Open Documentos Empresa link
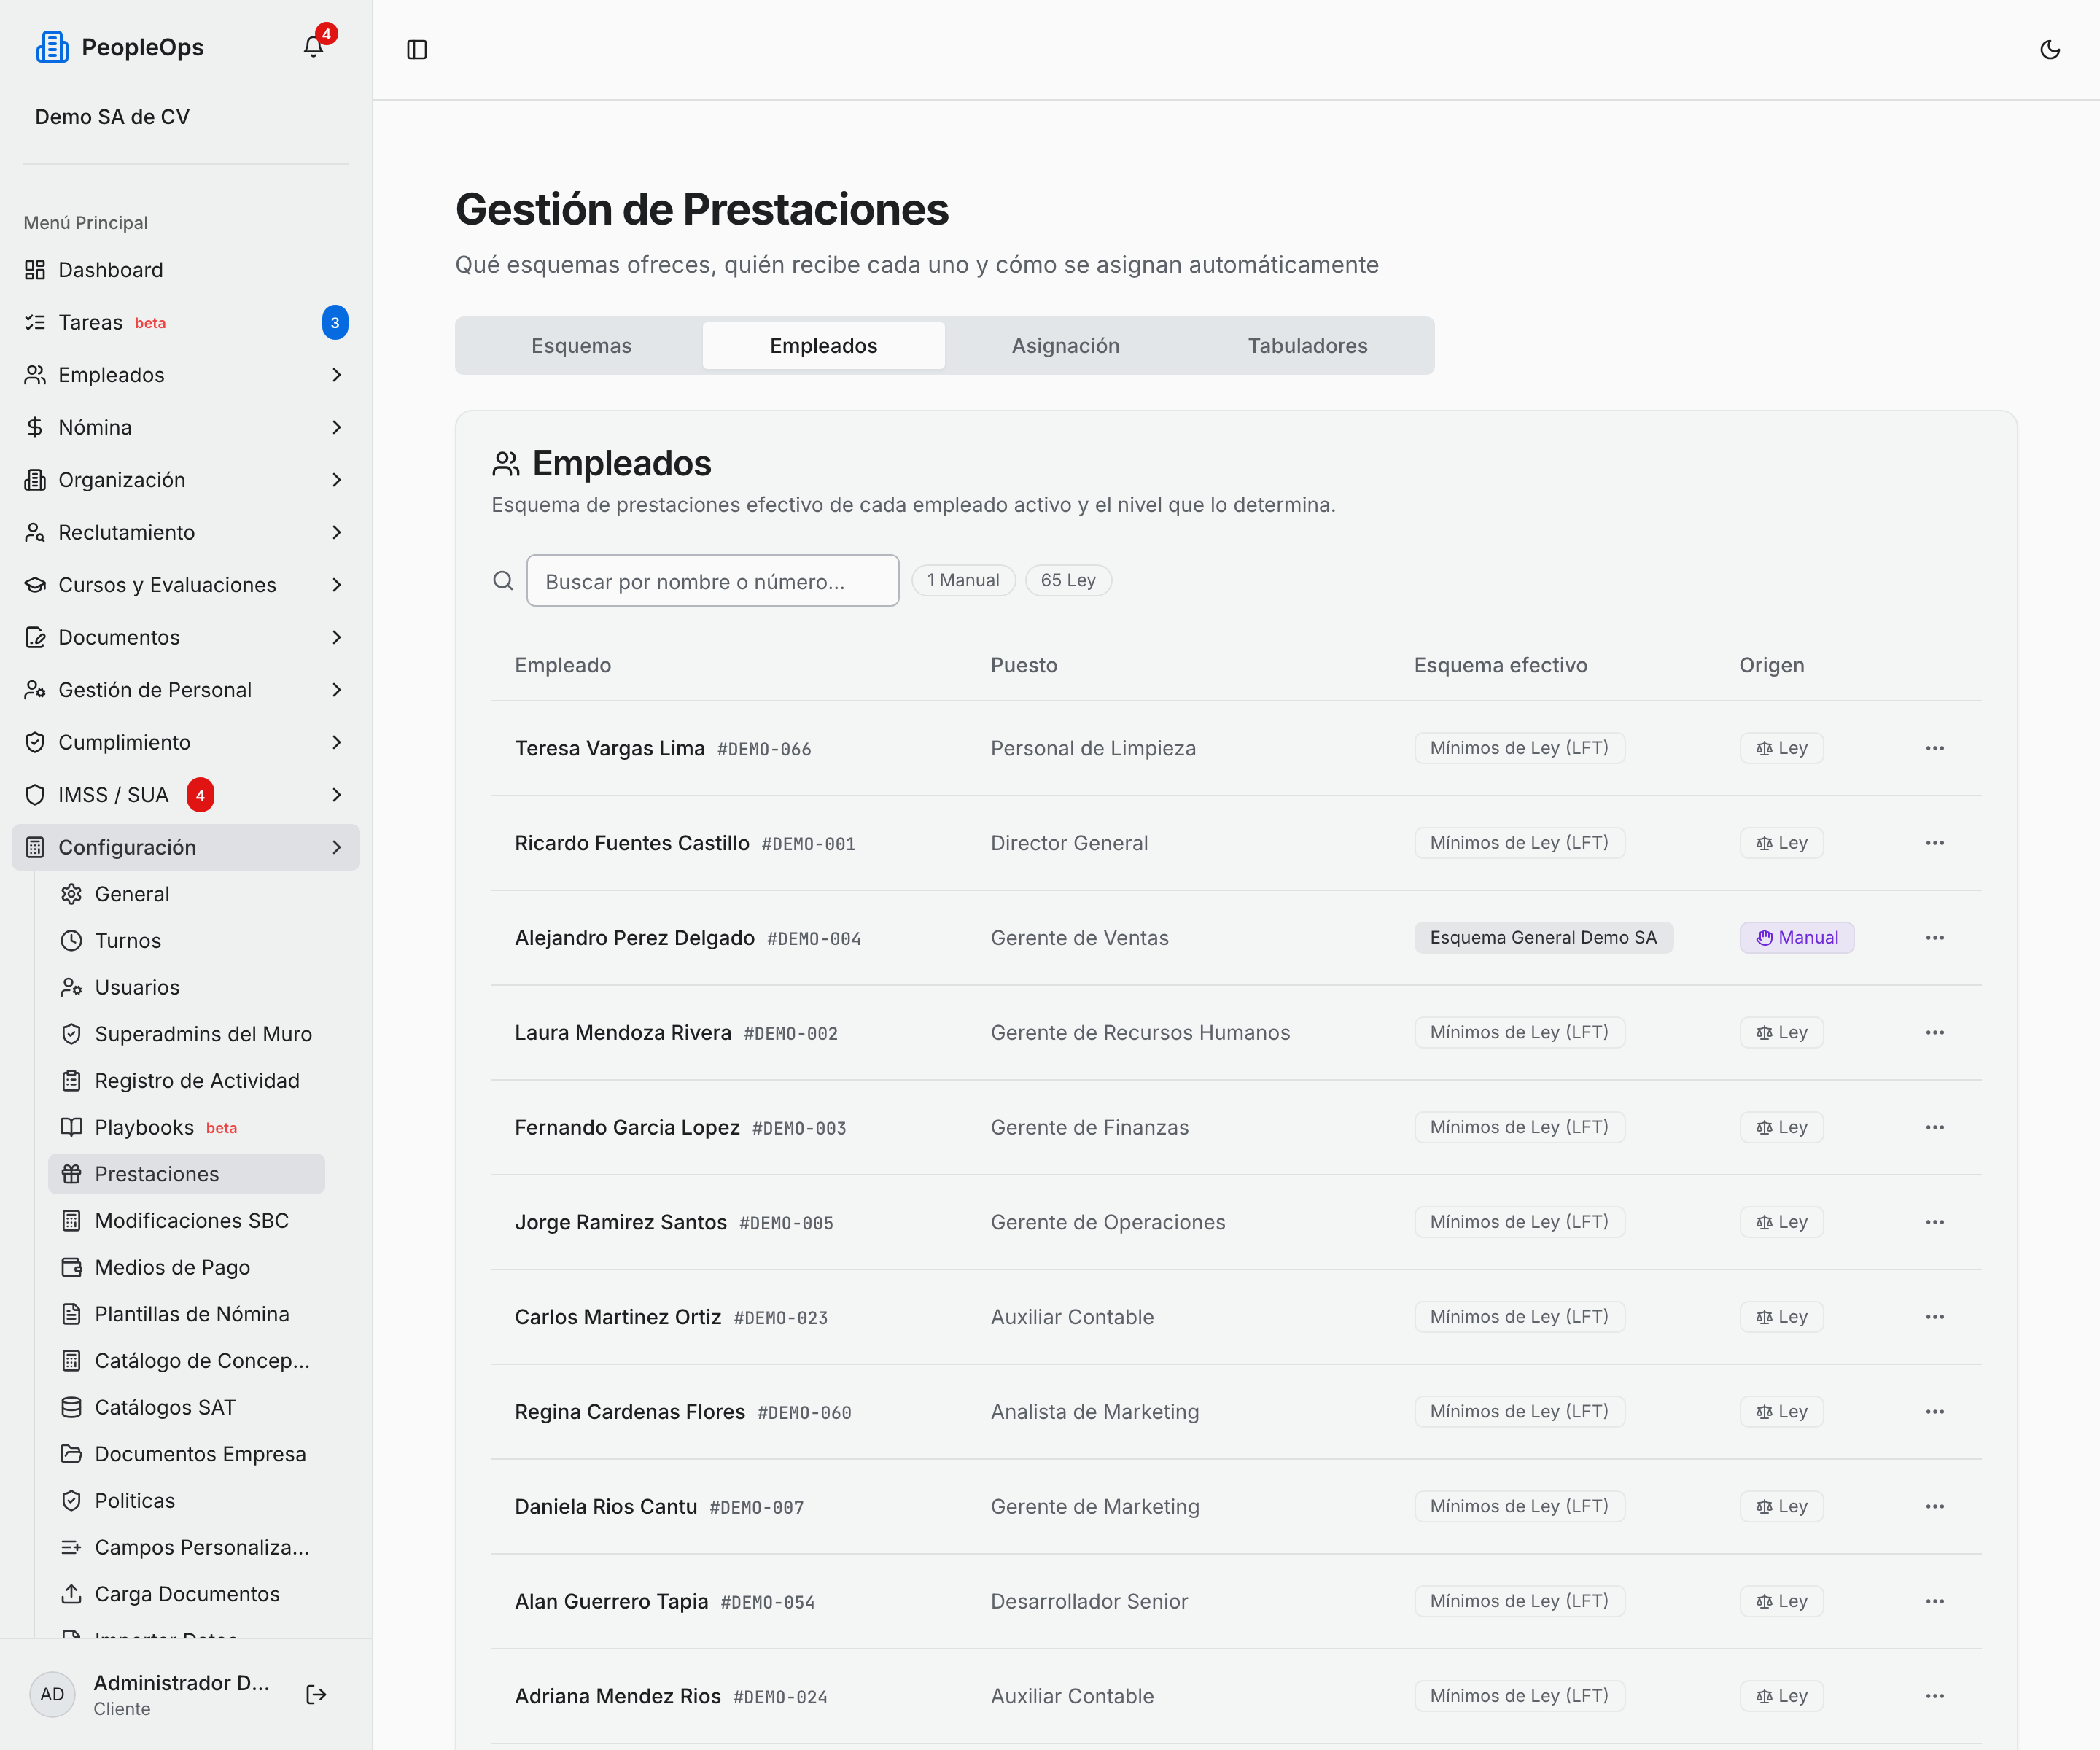This screenshot has height=1750, width=2100. click(186, 1454)
